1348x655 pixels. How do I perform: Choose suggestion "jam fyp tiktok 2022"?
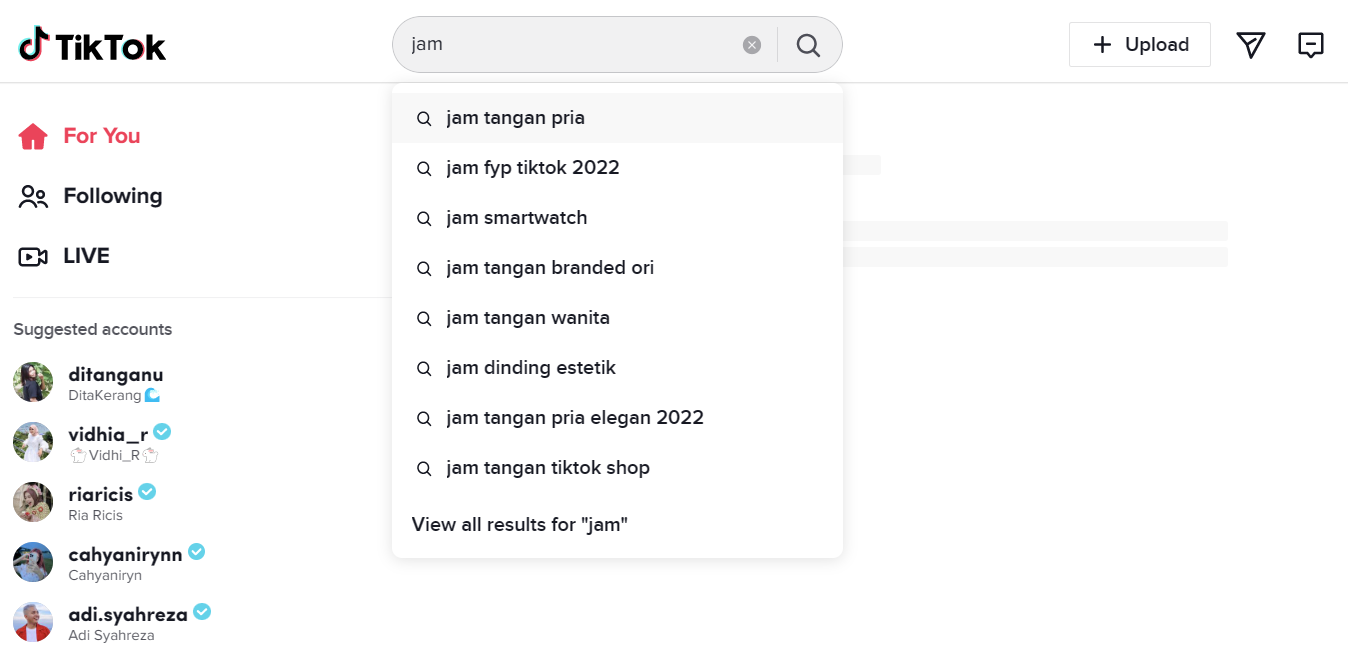[x=533, y=168]
